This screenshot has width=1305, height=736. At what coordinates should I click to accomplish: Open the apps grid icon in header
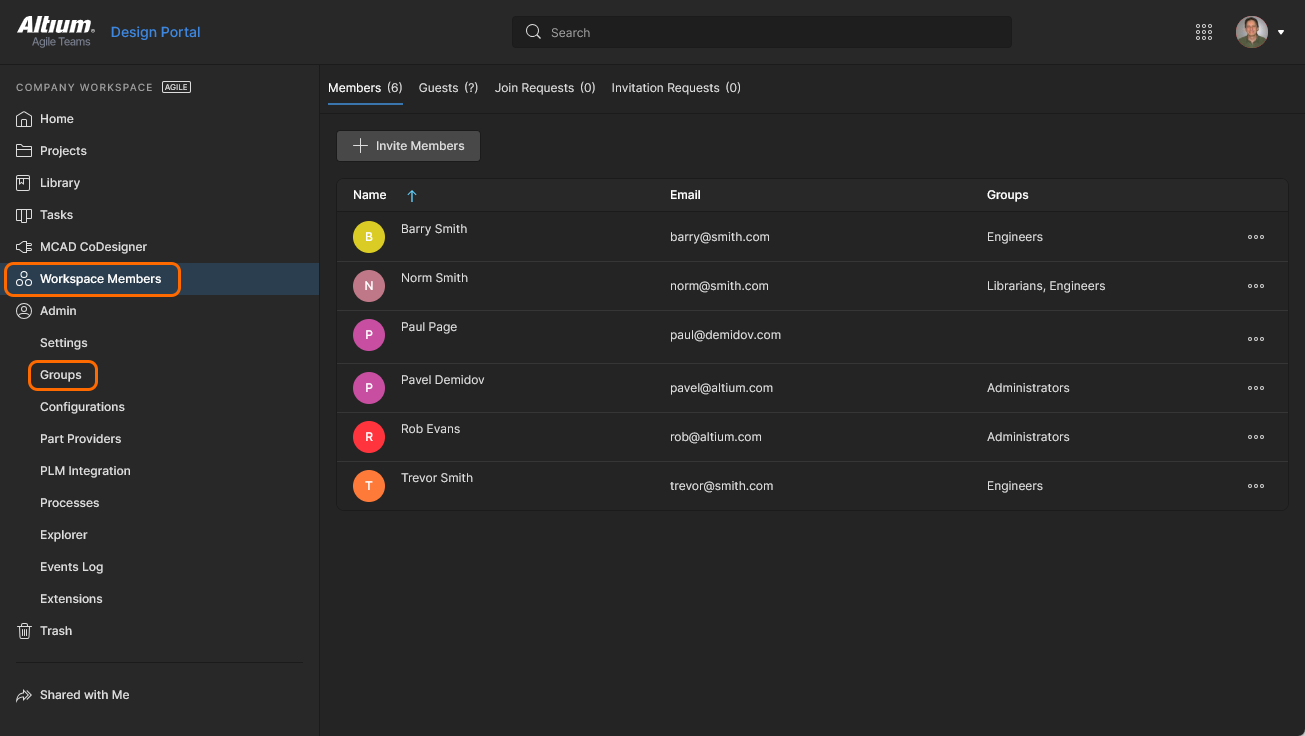click(x=1204, y=32)
